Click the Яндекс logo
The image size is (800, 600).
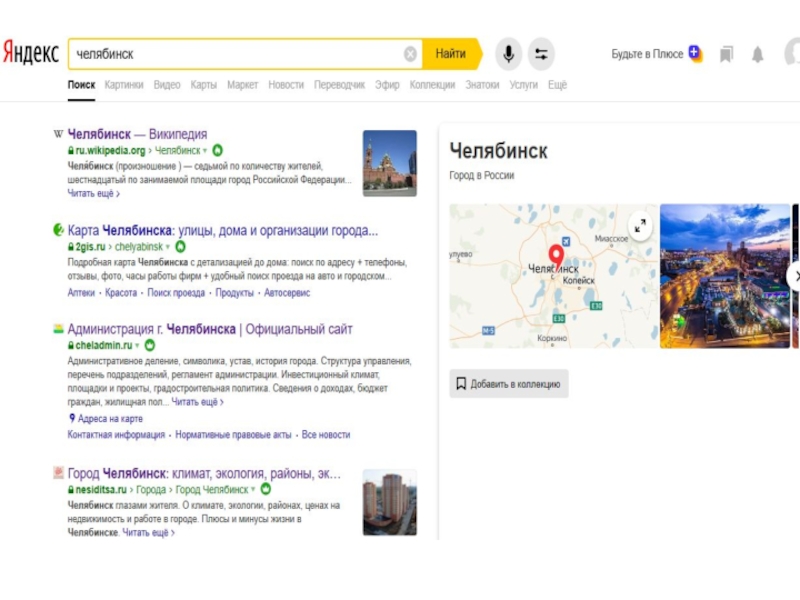tap(30, 53)
